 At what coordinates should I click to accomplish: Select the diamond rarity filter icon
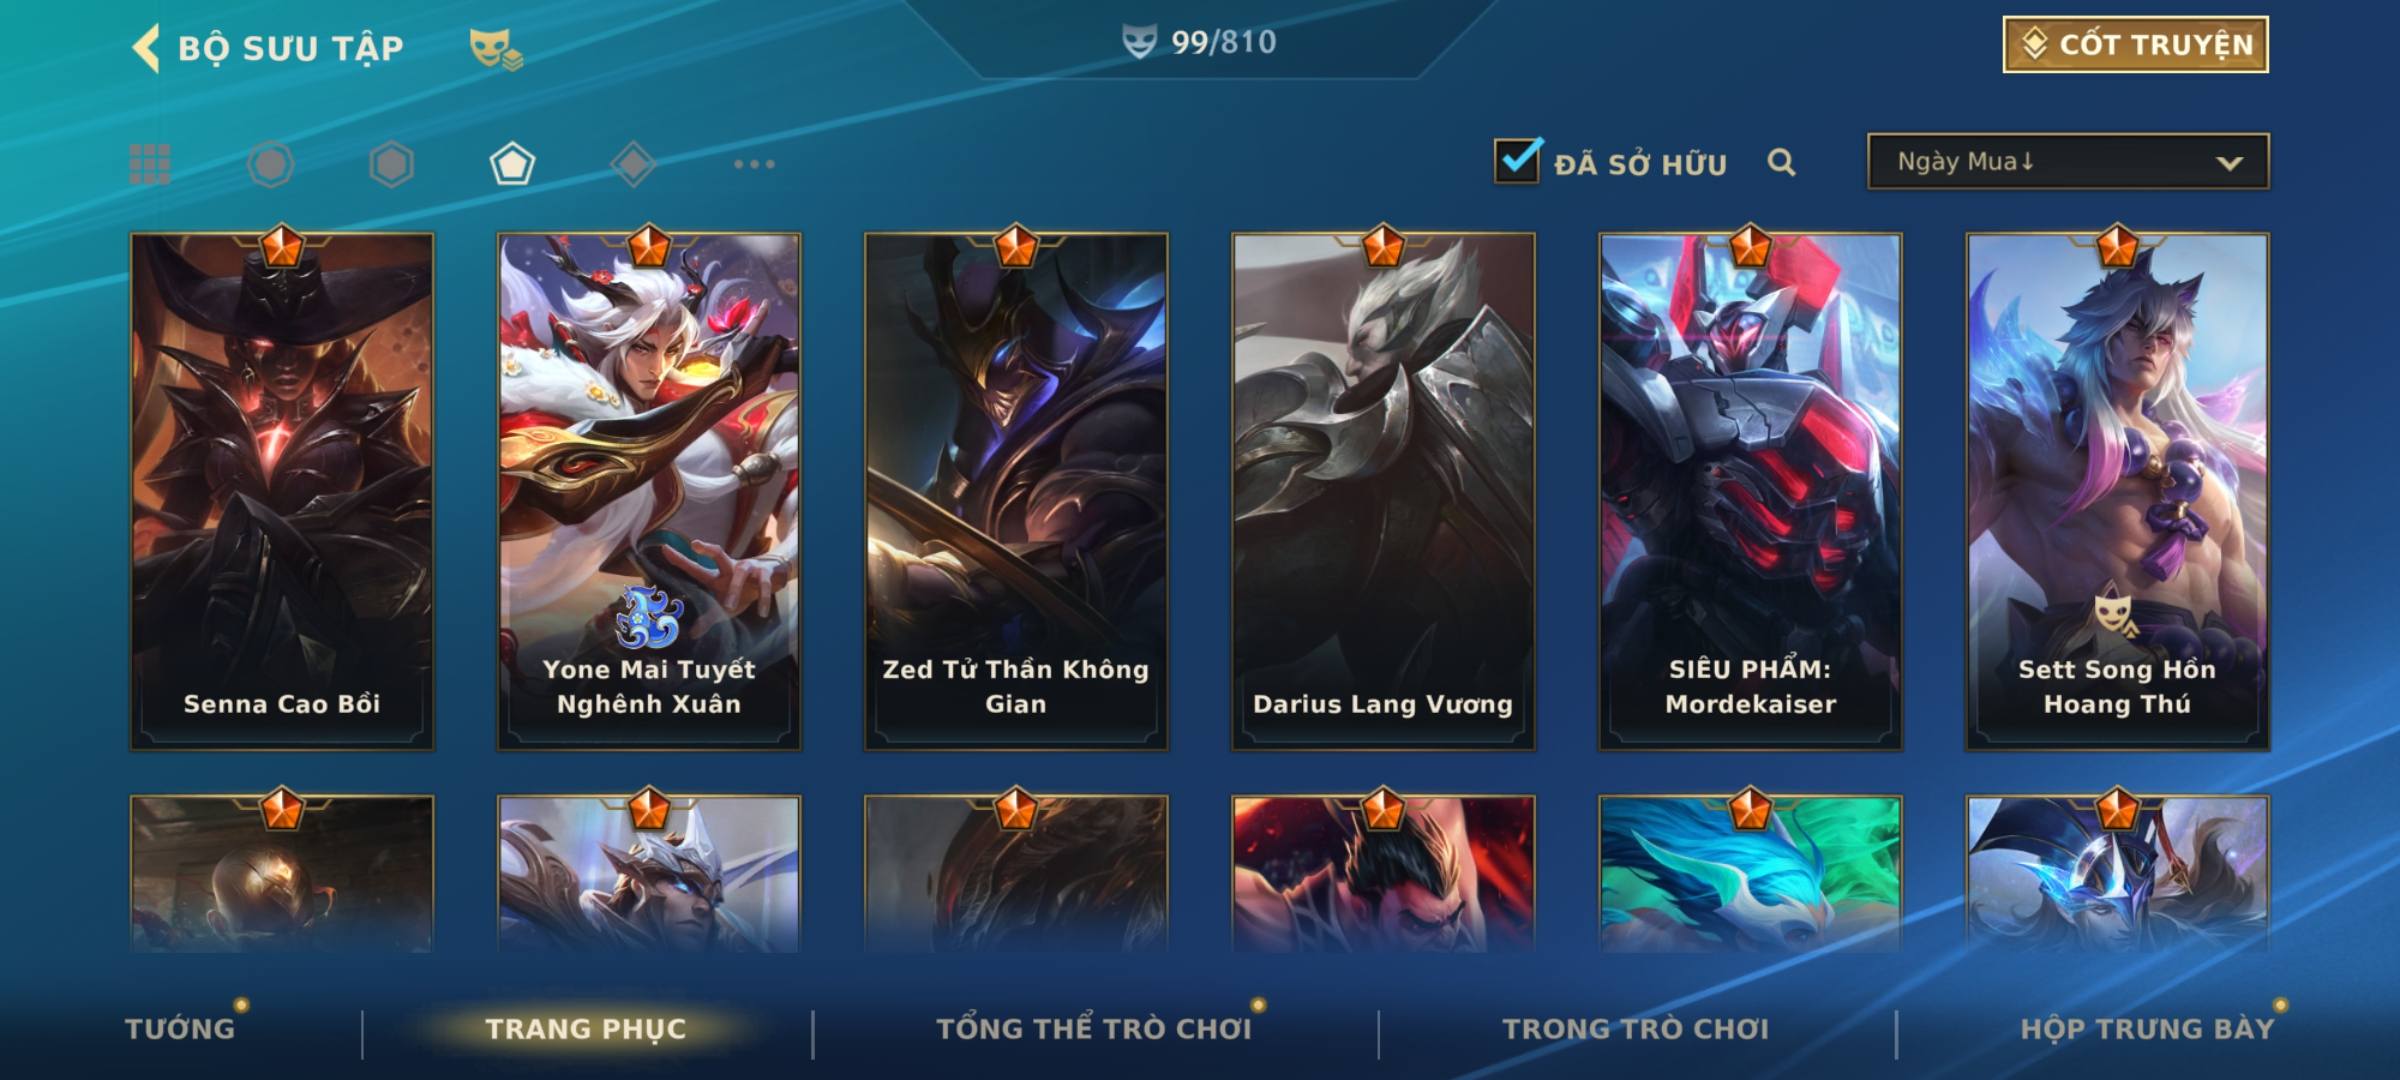[633, 164]
